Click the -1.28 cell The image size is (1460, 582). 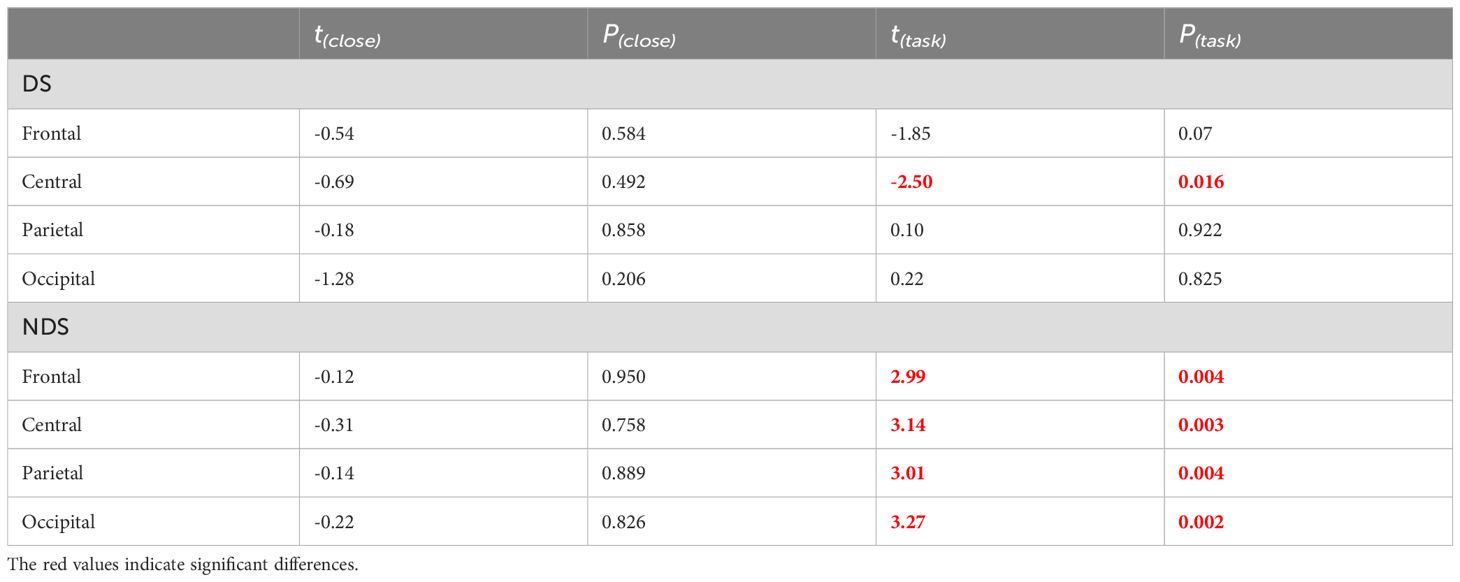point(334,279)
